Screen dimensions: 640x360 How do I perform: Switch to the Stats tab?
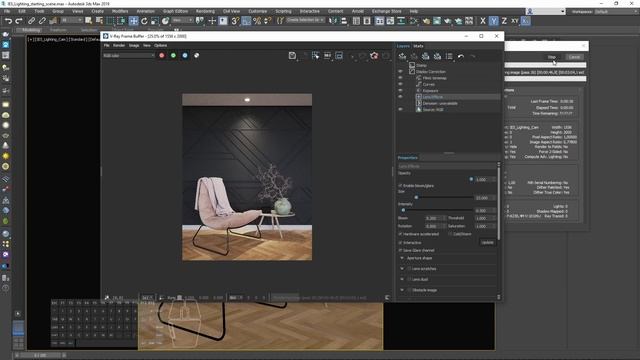coord(418,46)
